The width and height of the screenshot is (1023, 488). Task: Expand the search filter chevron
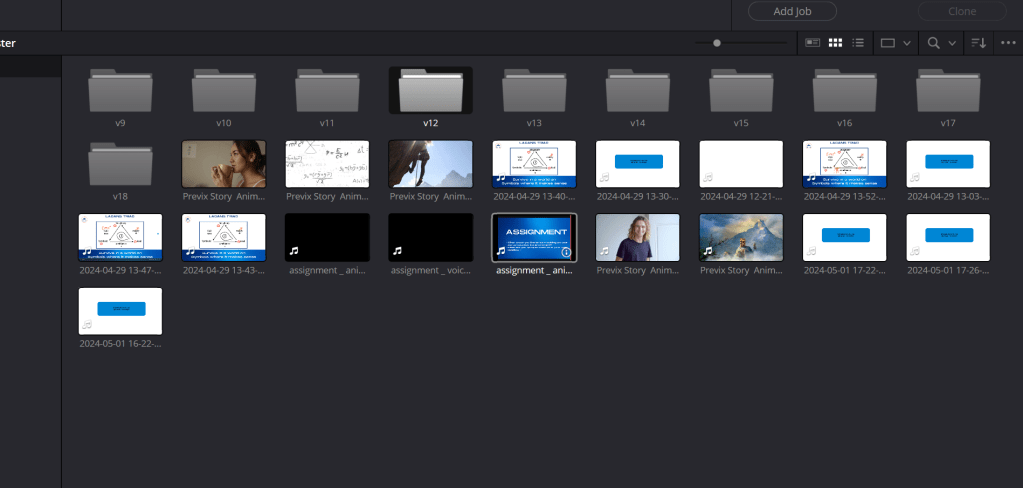coord(952,44)
